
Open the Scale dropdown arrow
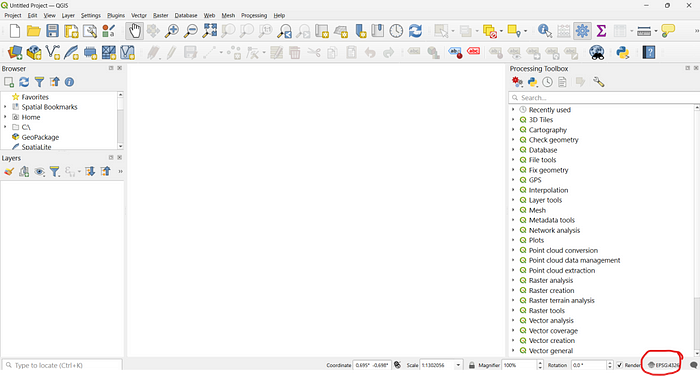click(x=458, y=365)
